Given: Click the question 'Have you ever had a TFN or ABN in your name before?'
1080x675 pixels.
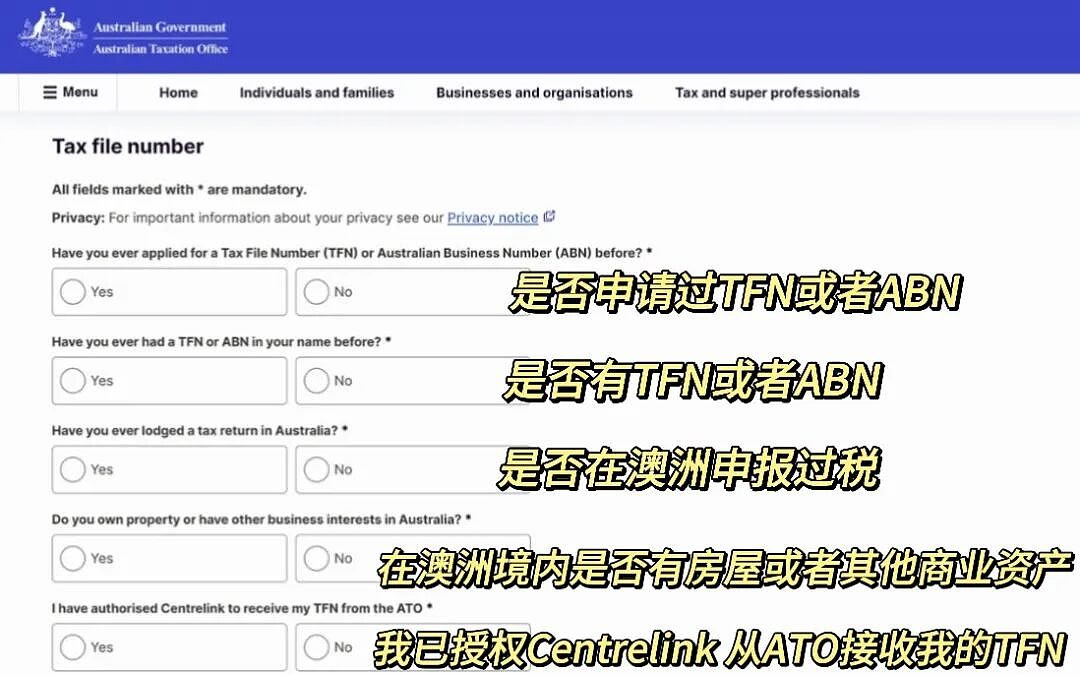Looking at the screenshot, I should pyautogui.click(x=222, y=342).
